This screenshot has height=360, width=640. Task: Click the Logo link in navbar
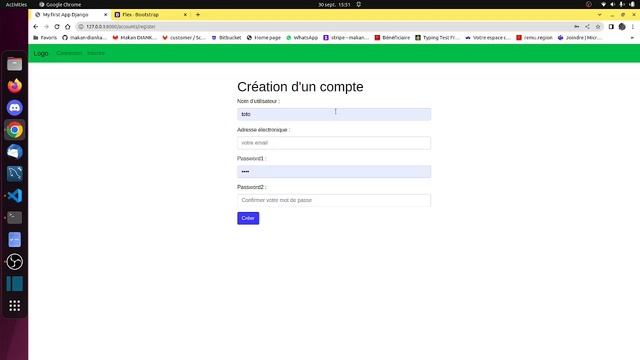click(x=41, y=53)
